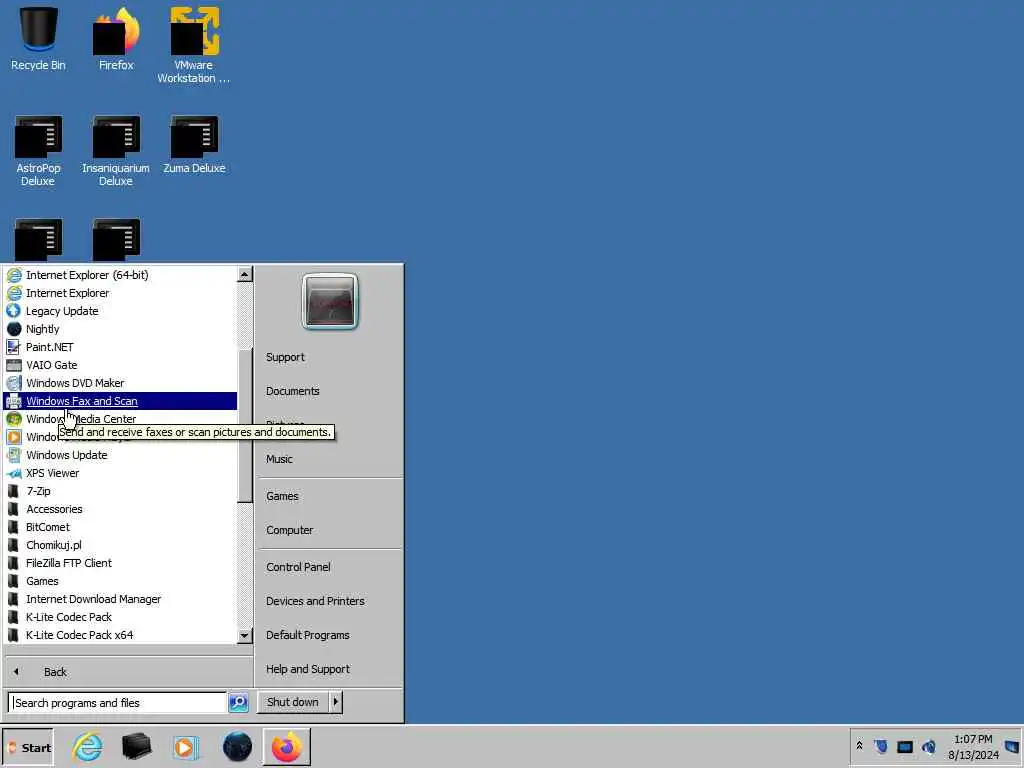Open VAIO Gate from the programs list
Viewport: 1024px width, 768px height.
point(120,365)
